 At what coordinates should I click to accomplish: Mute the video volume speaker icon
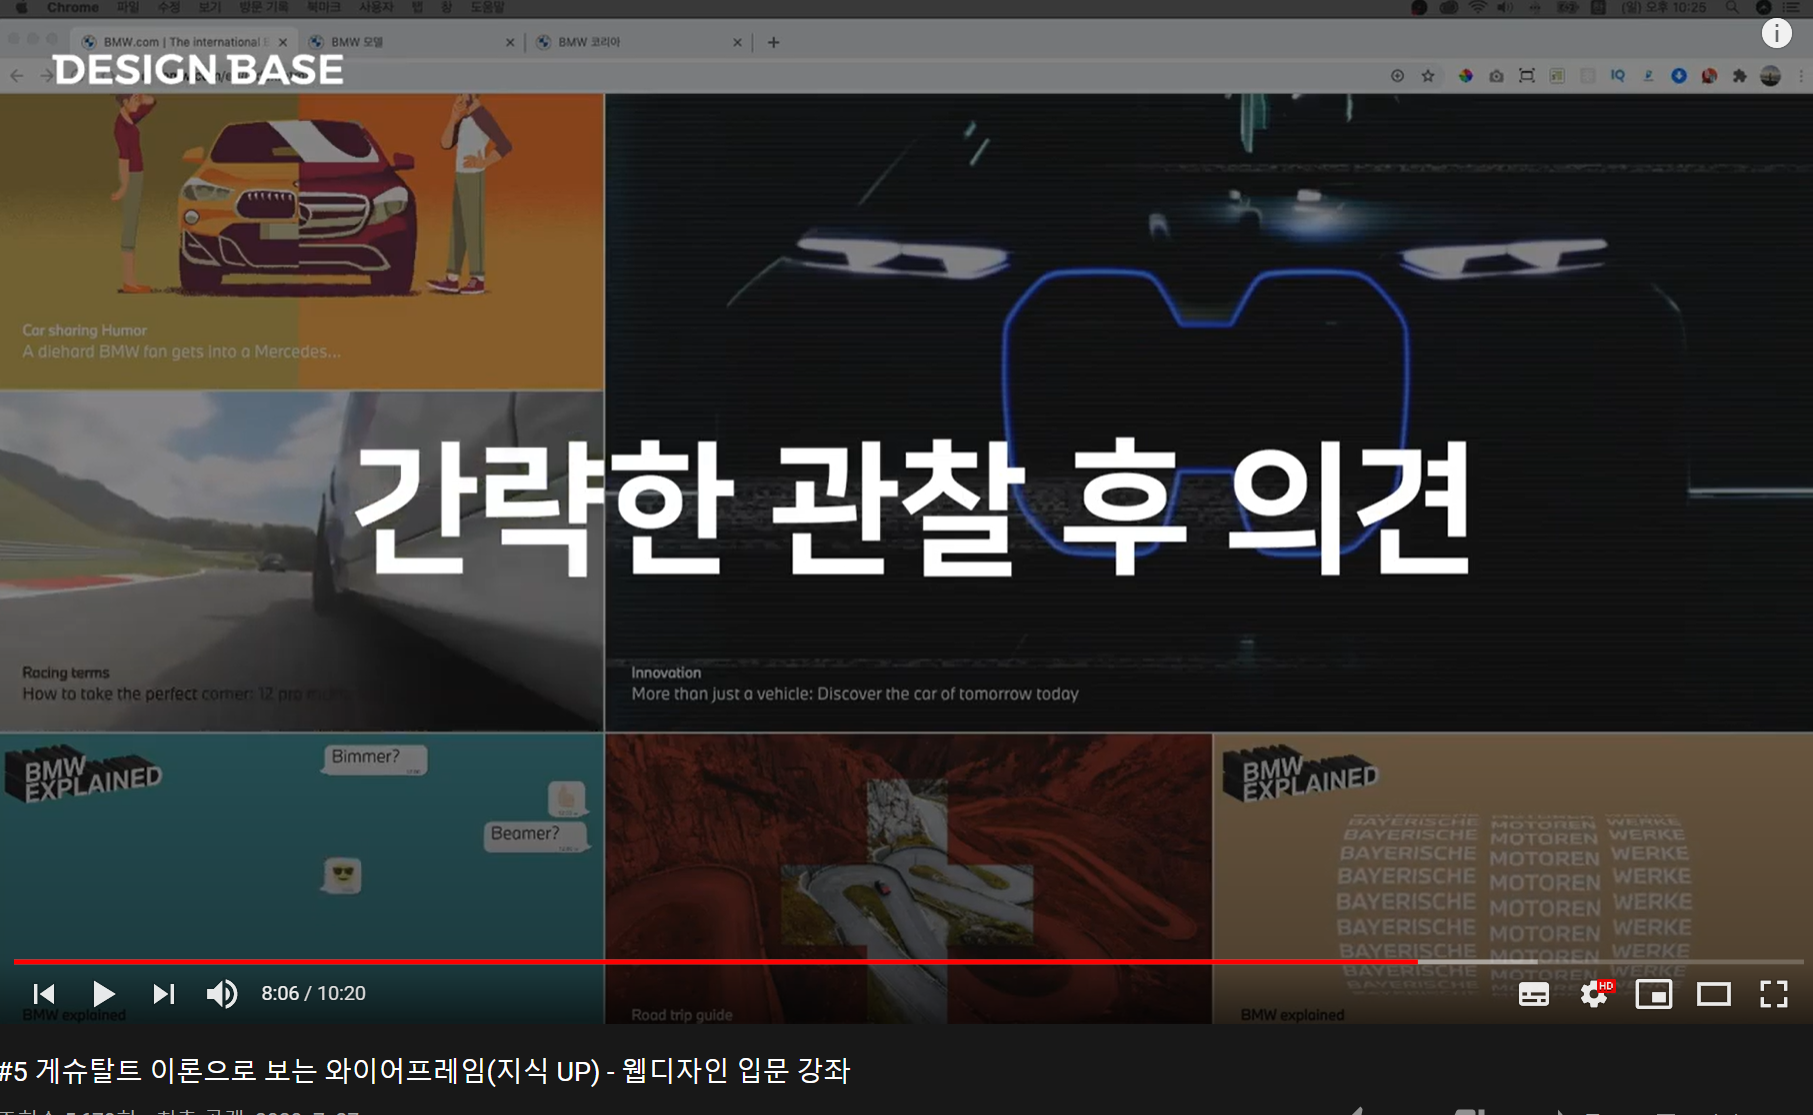point(221,993)
